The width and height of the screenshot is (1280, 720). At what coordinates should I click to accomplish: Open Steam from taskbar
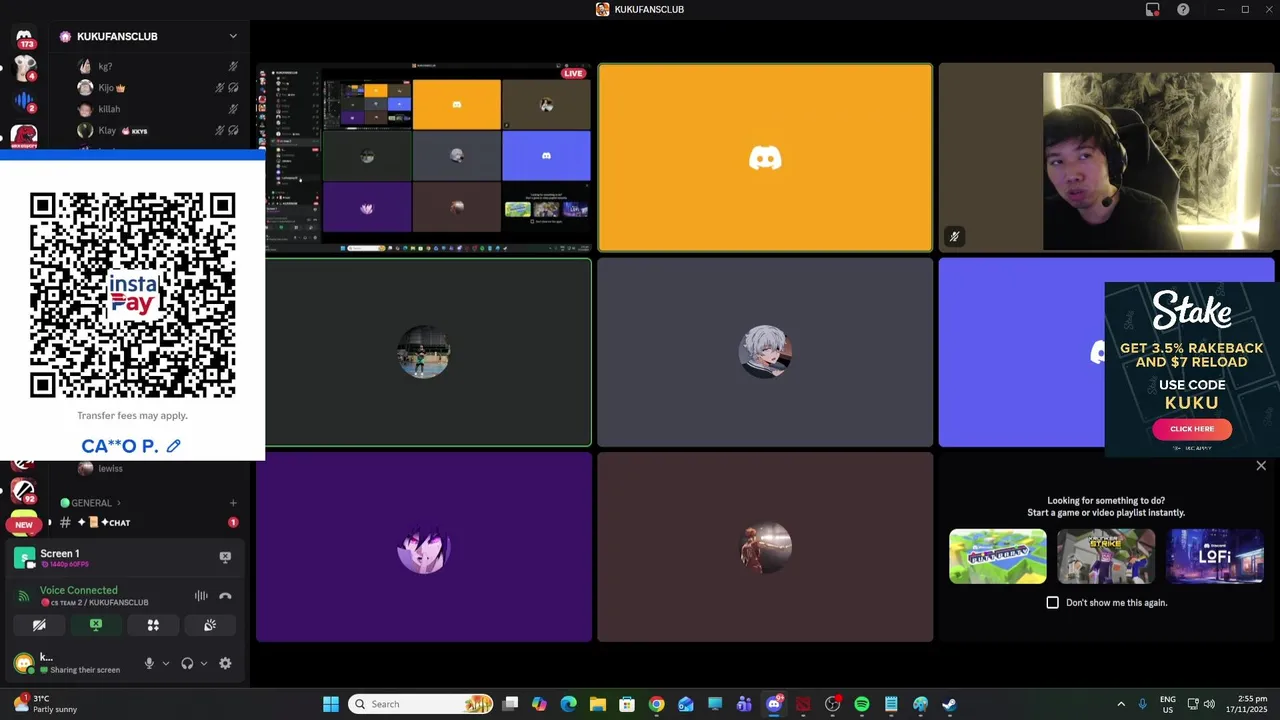coord(949,704)
